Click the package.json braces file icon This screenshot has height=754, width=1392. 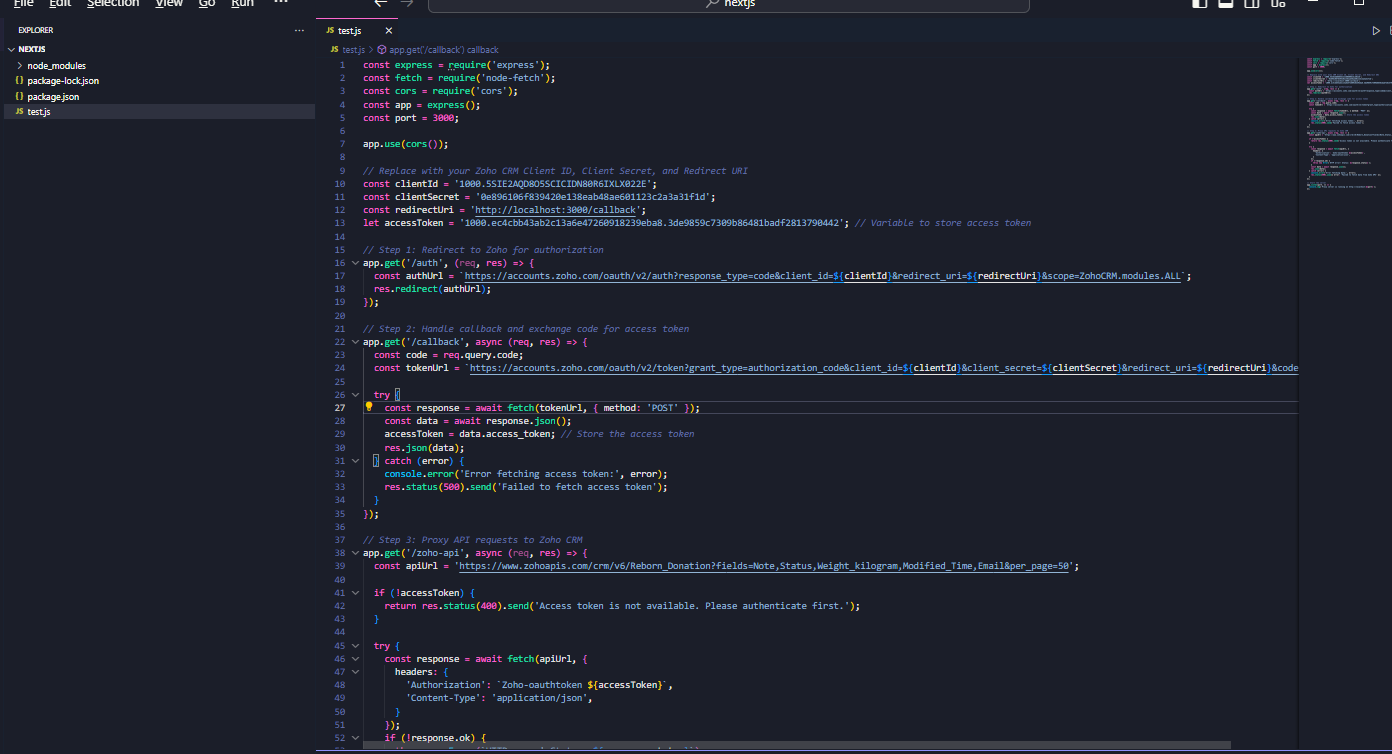pyautogui.click(x=19, y=97)
